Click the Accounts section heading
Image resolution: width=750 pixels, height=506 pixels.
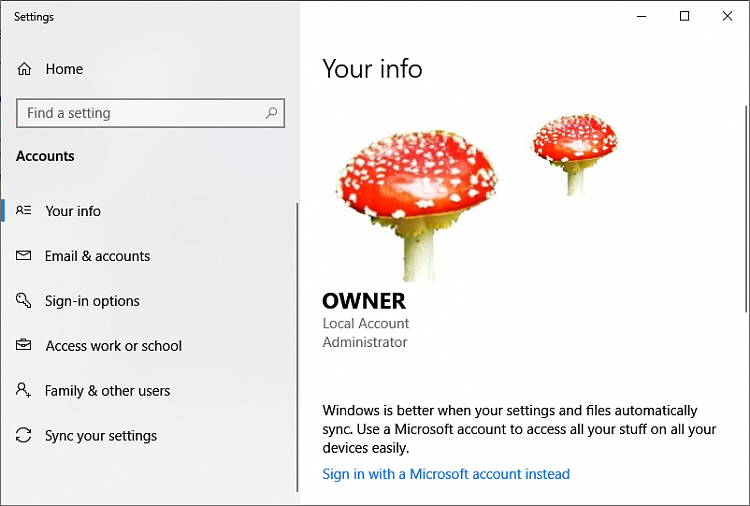point(45,156)
